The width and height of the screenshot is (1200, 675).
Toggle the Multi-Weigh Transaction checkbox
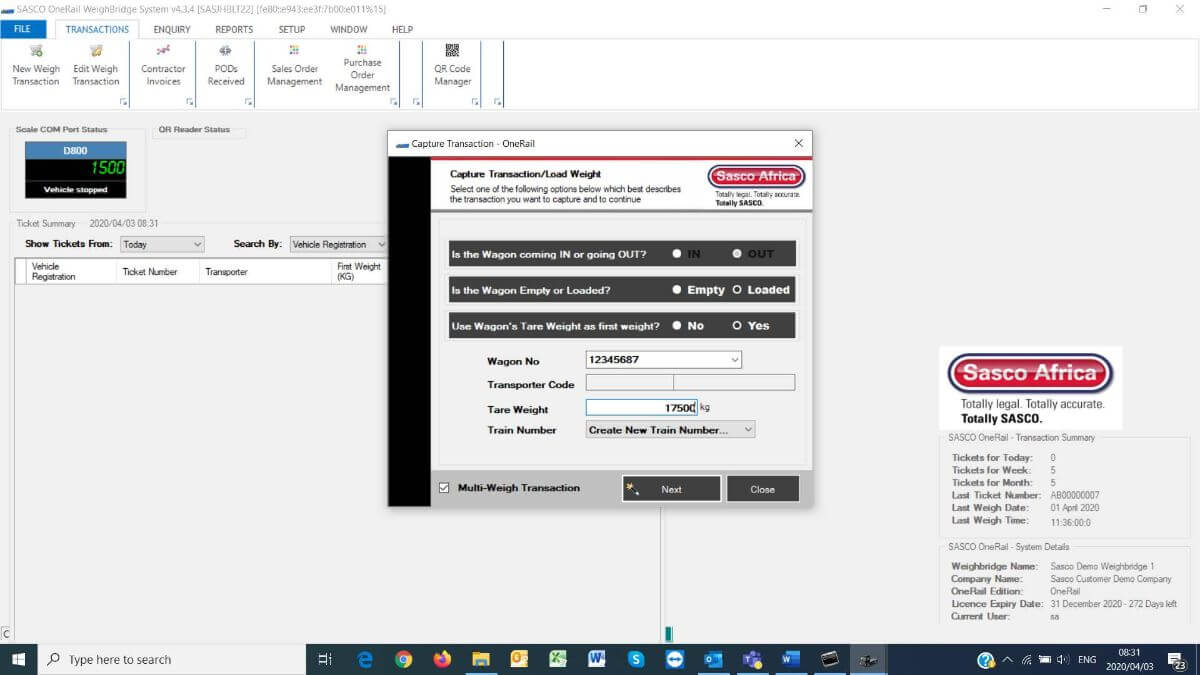[x=444, y=488]
